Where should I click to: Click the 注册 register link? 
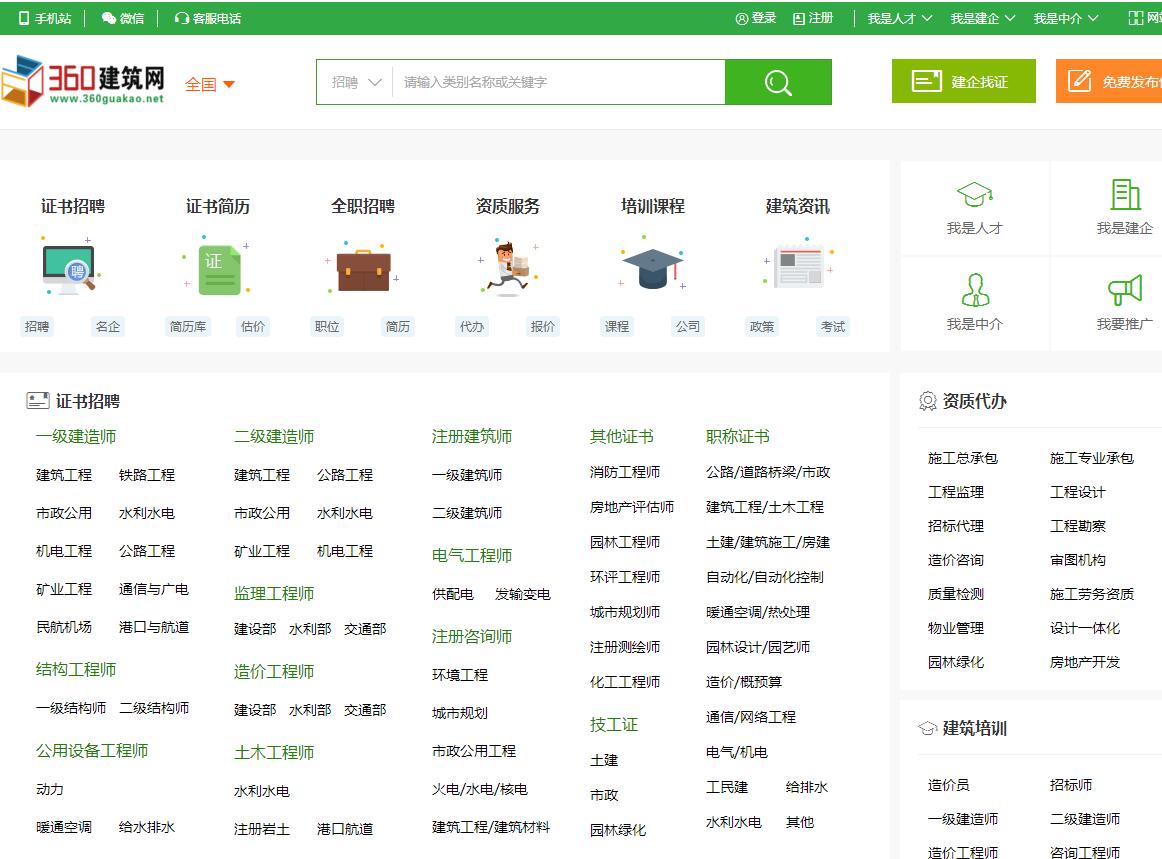click(x=813, y=19)
